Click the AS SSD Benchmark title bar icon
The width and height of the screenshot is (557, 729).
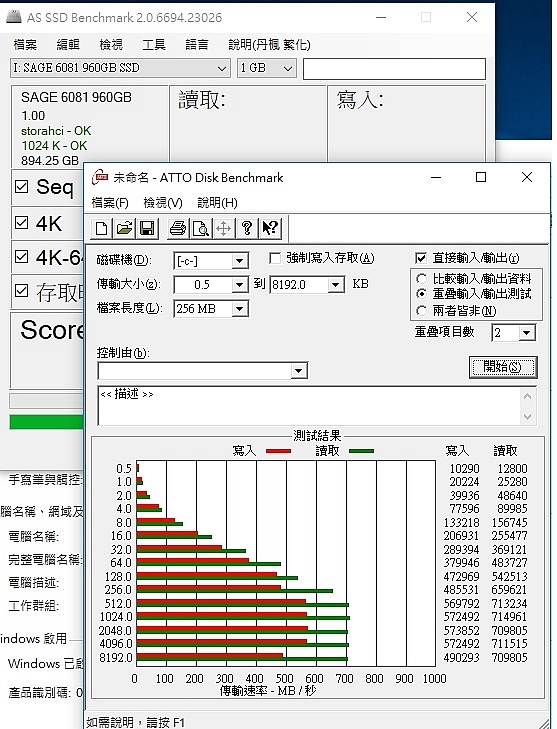tap(13, 17)
